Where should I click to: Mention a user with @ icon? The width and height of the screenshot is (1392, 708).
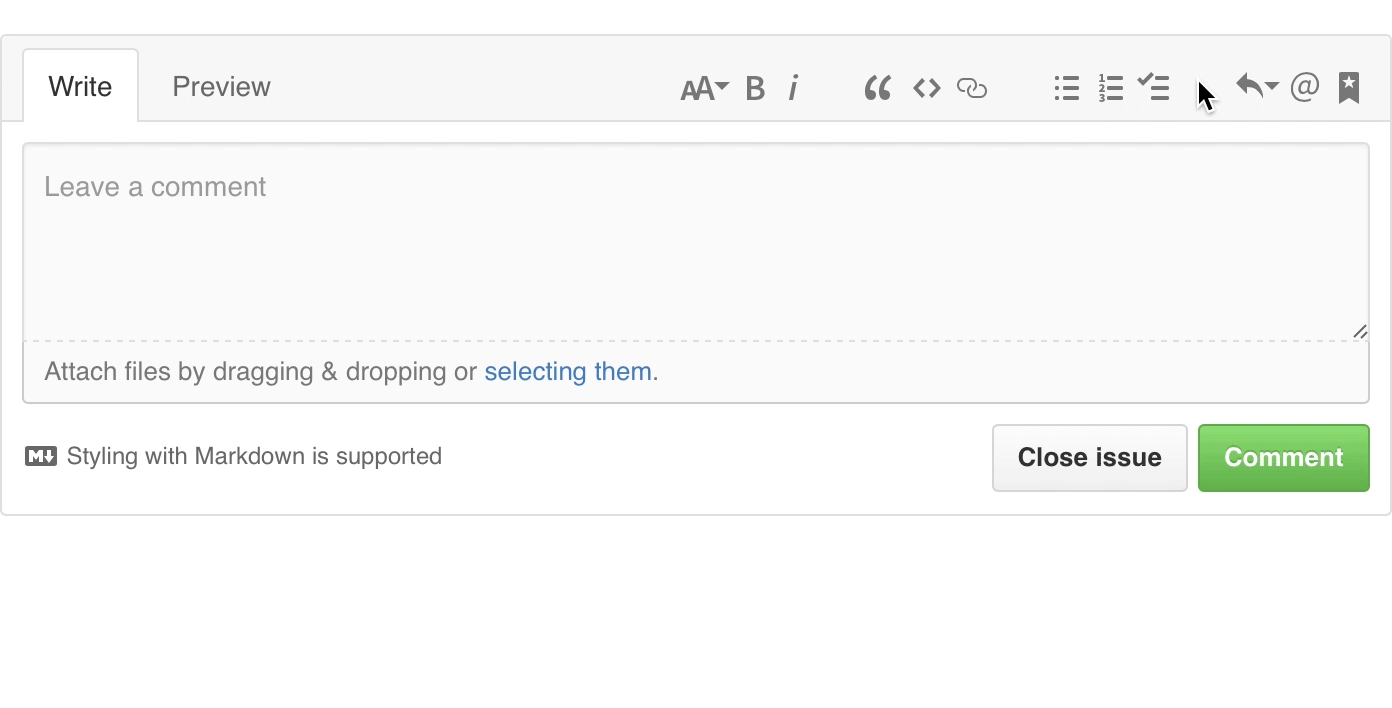(x=1304, y=88)
